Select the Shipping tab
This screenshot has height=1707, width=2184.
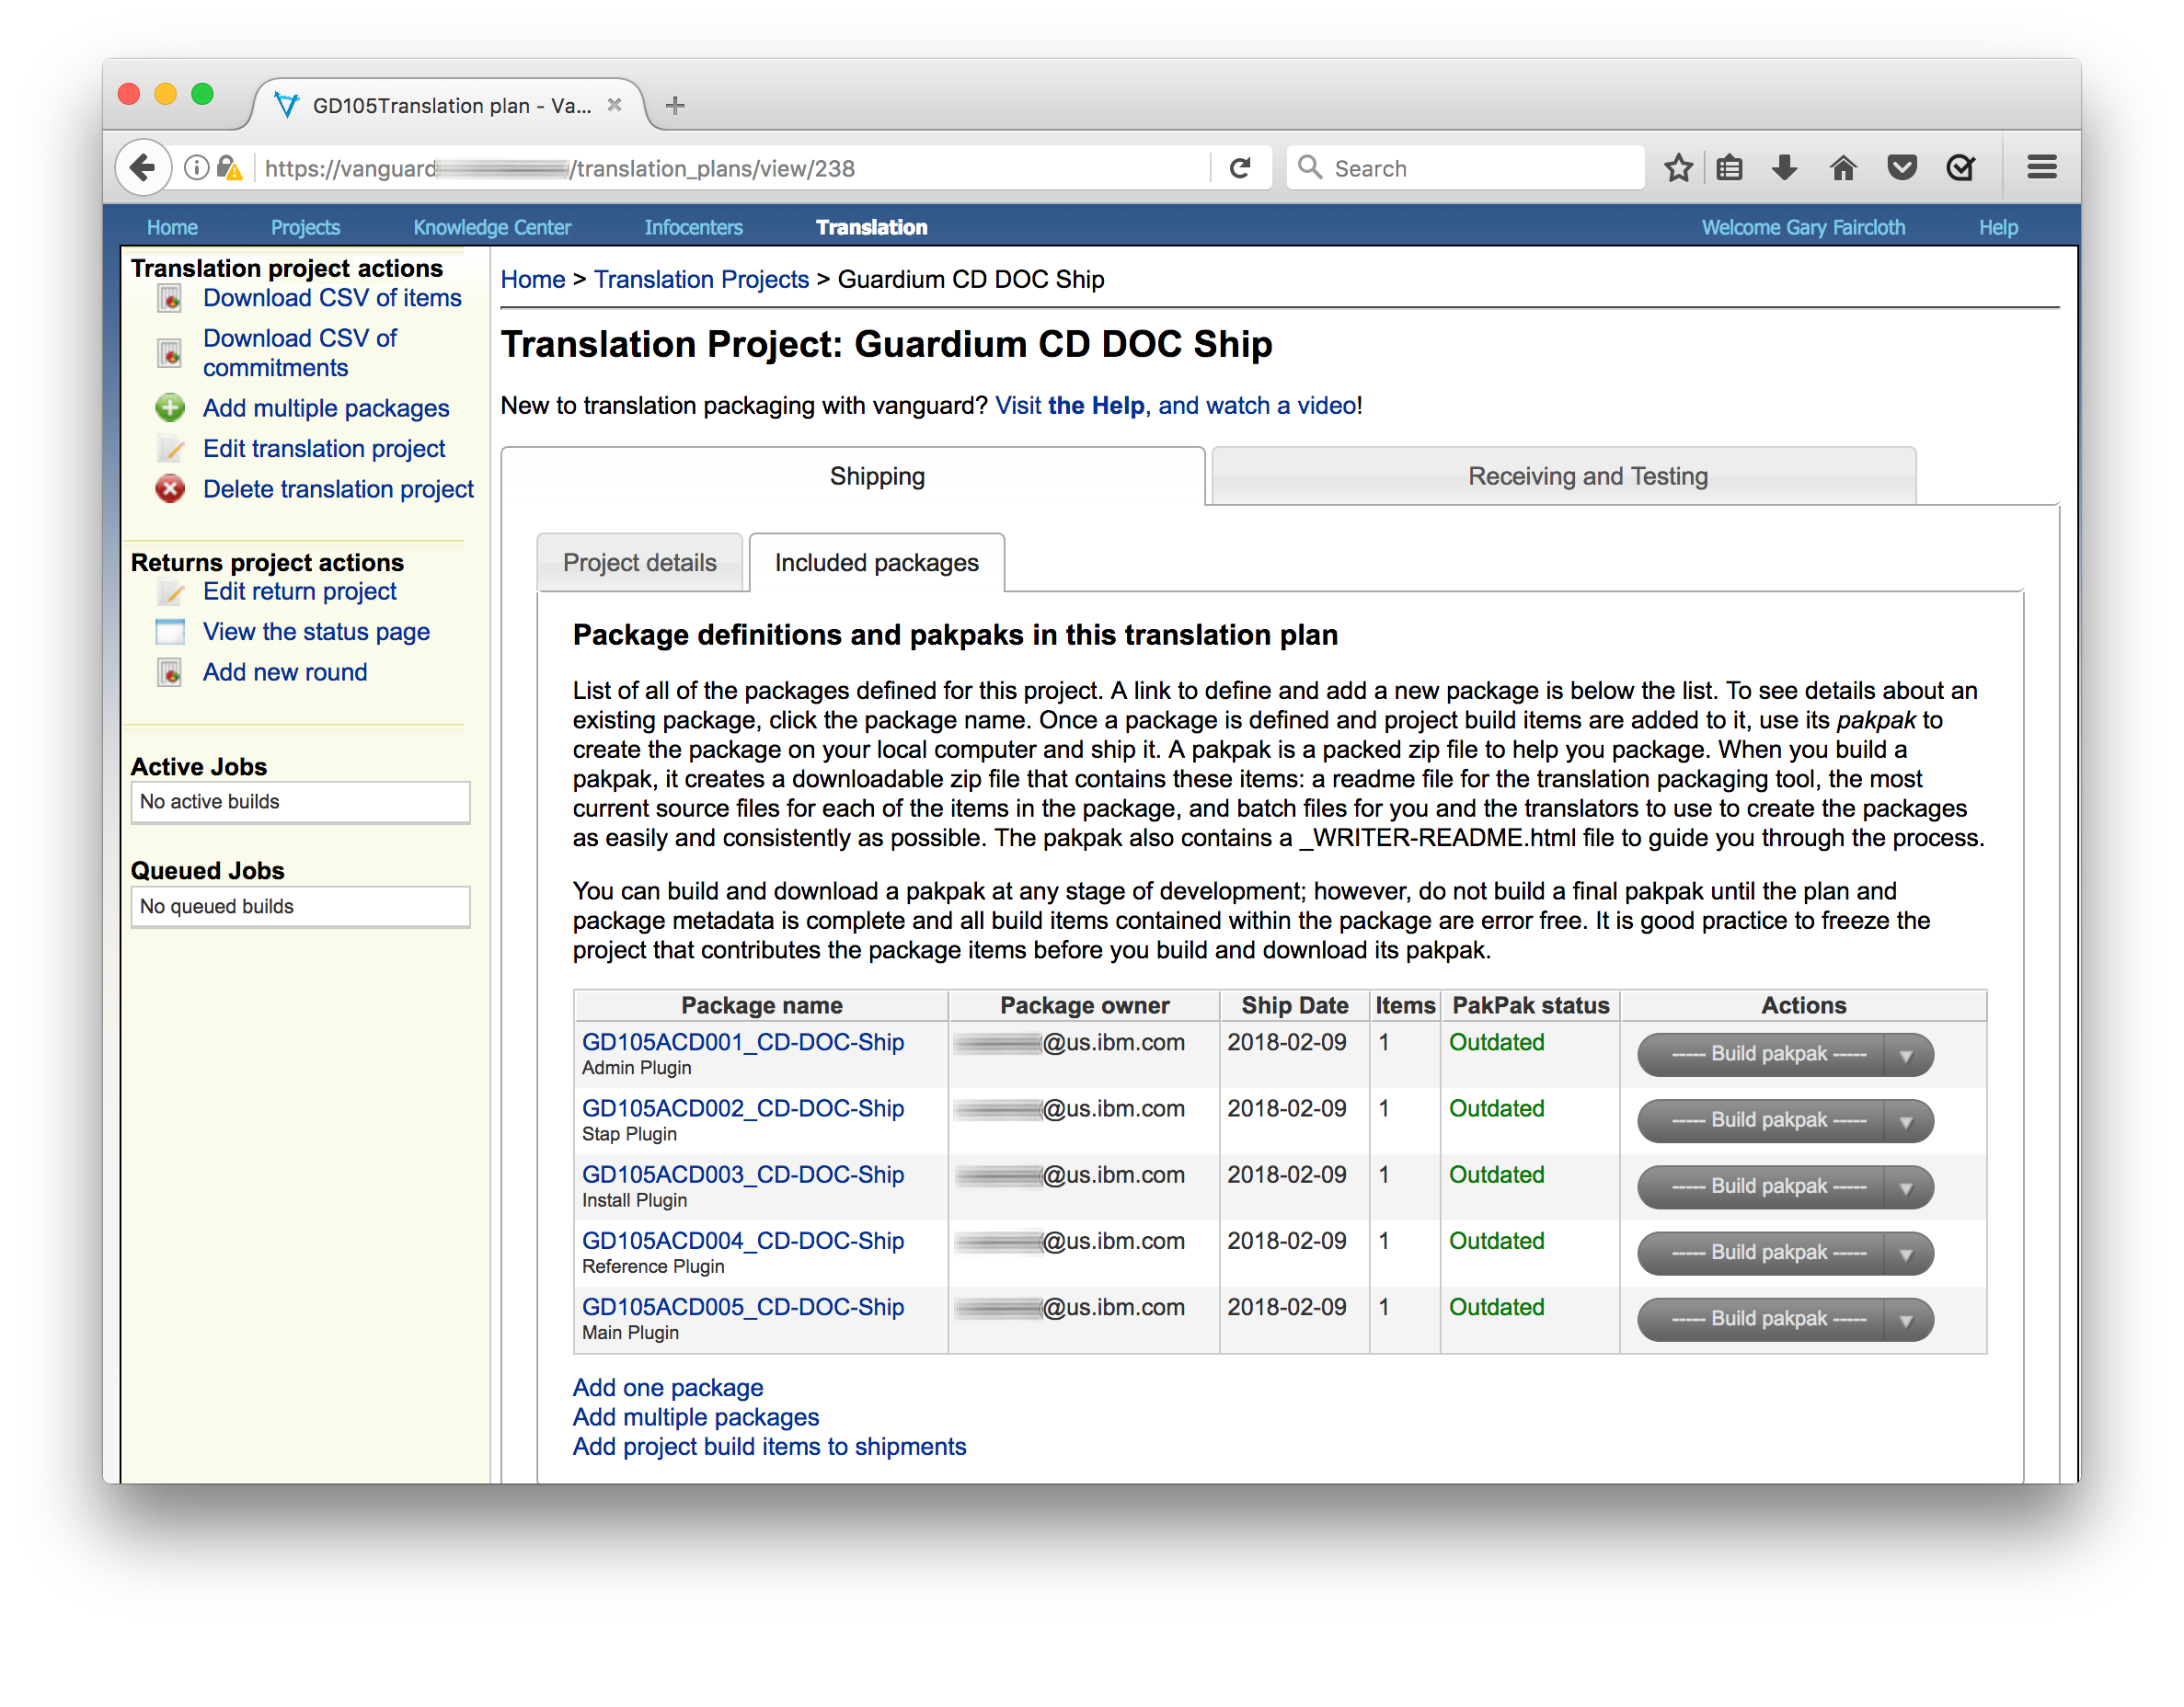[x=853, y=476]
